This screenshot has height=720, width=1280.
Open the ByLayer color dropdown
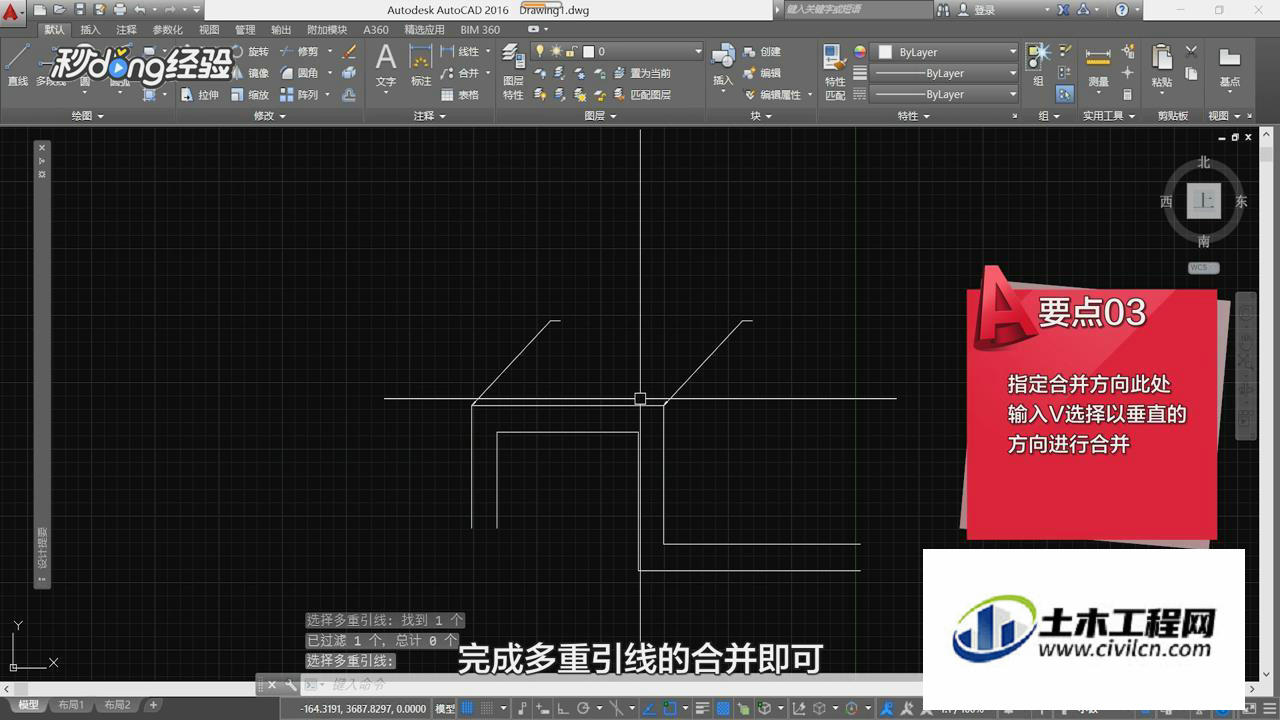pyautogui.click(x=946, y=51)
